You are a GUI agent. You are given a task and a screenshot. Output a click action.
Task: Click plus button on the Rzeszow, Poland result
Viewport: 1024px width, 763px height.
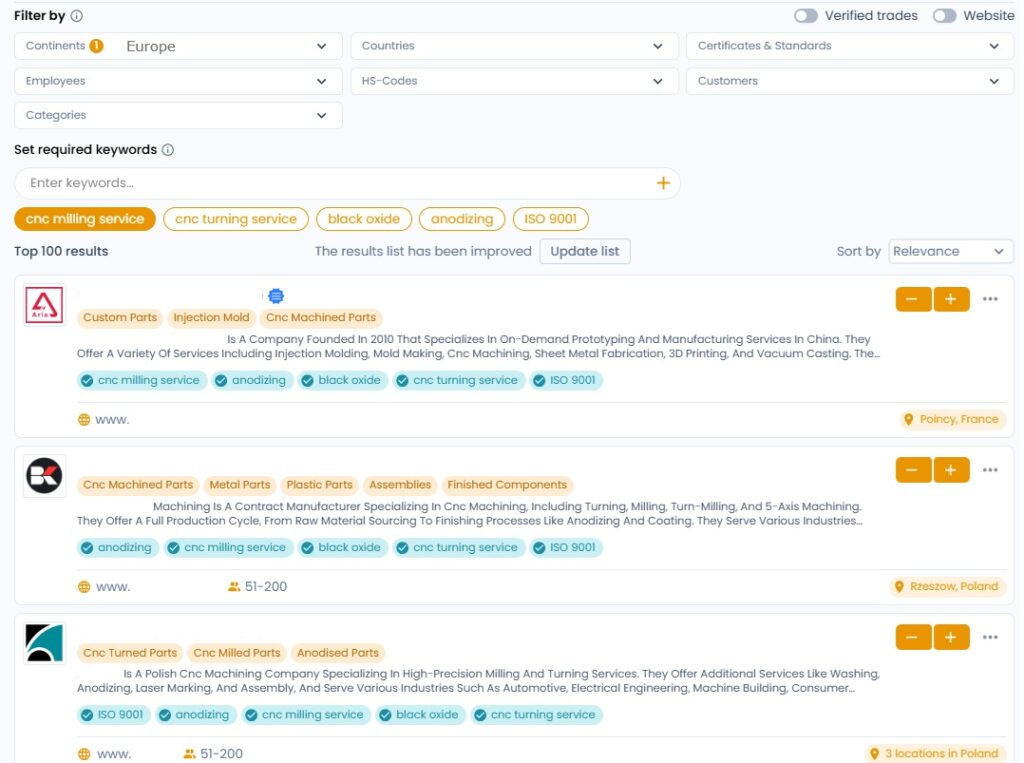click(x=951, y=469)
